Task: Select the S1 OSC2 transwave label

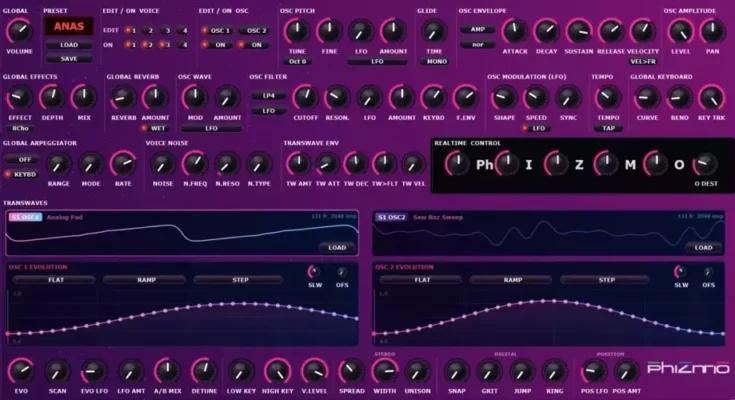Action: coord(391,217)
